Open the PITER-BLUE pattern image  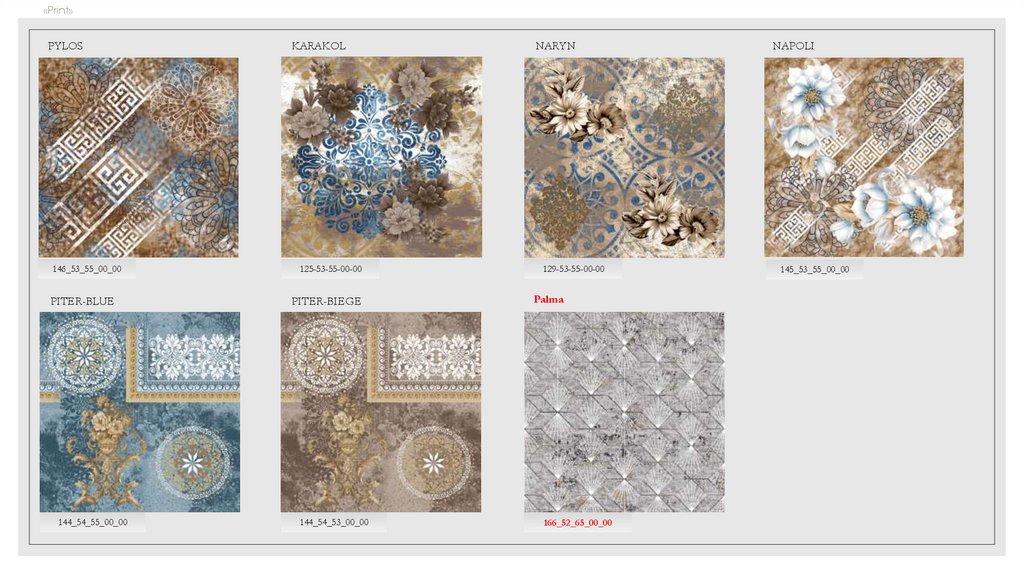tap(140, 412)
